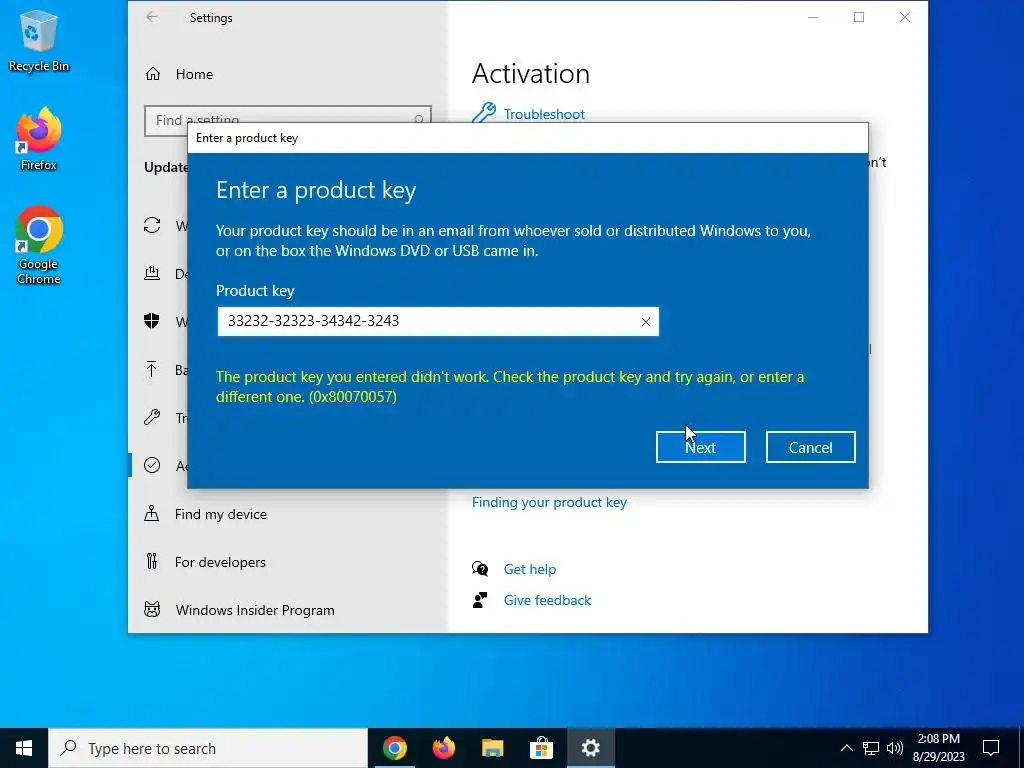The height and width of the screenshot is (768, 1024).
Task: Open the Get help link
Action: click(x=530, y=569)
